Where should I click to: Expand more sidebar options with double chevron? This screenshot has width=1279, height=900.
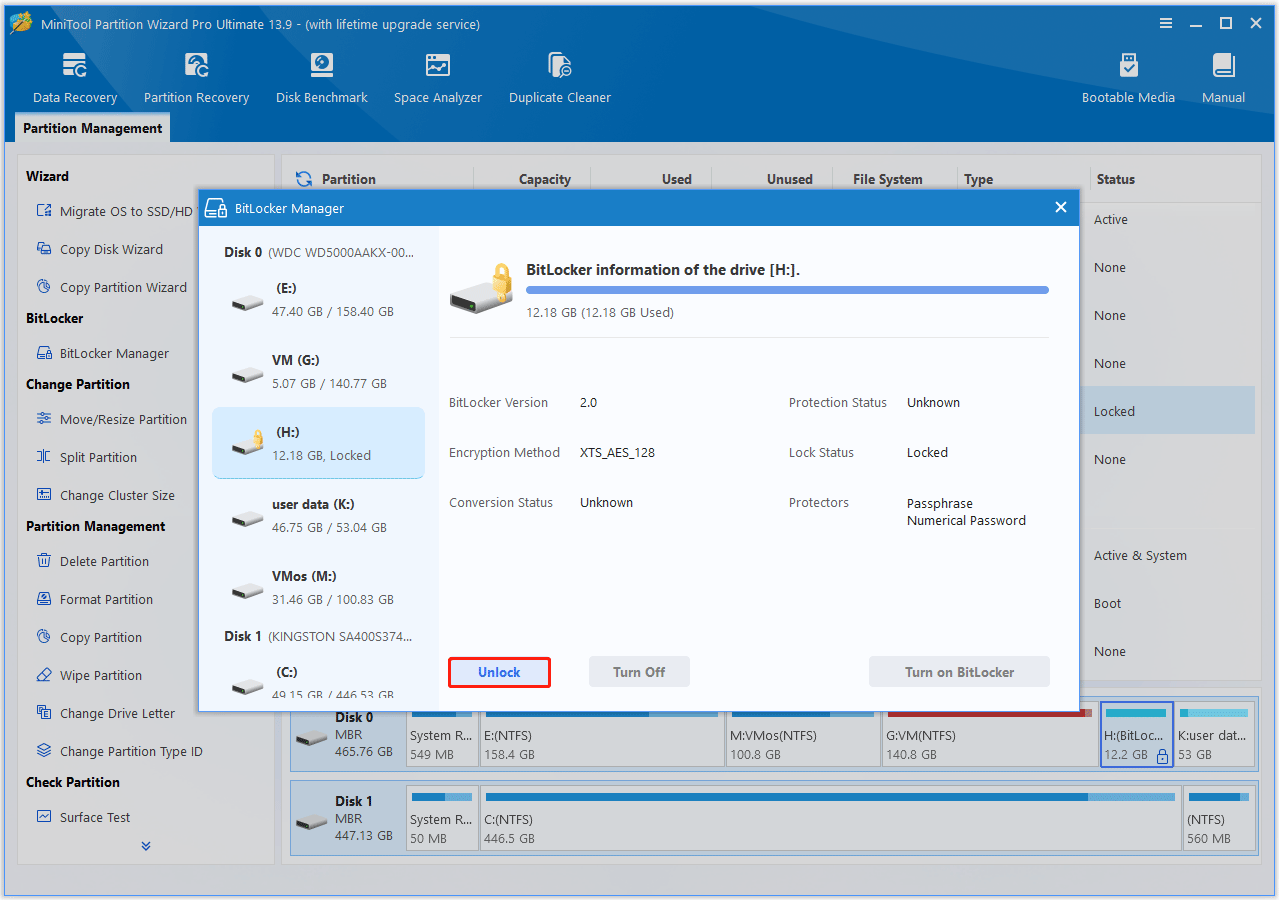(146, 846)
